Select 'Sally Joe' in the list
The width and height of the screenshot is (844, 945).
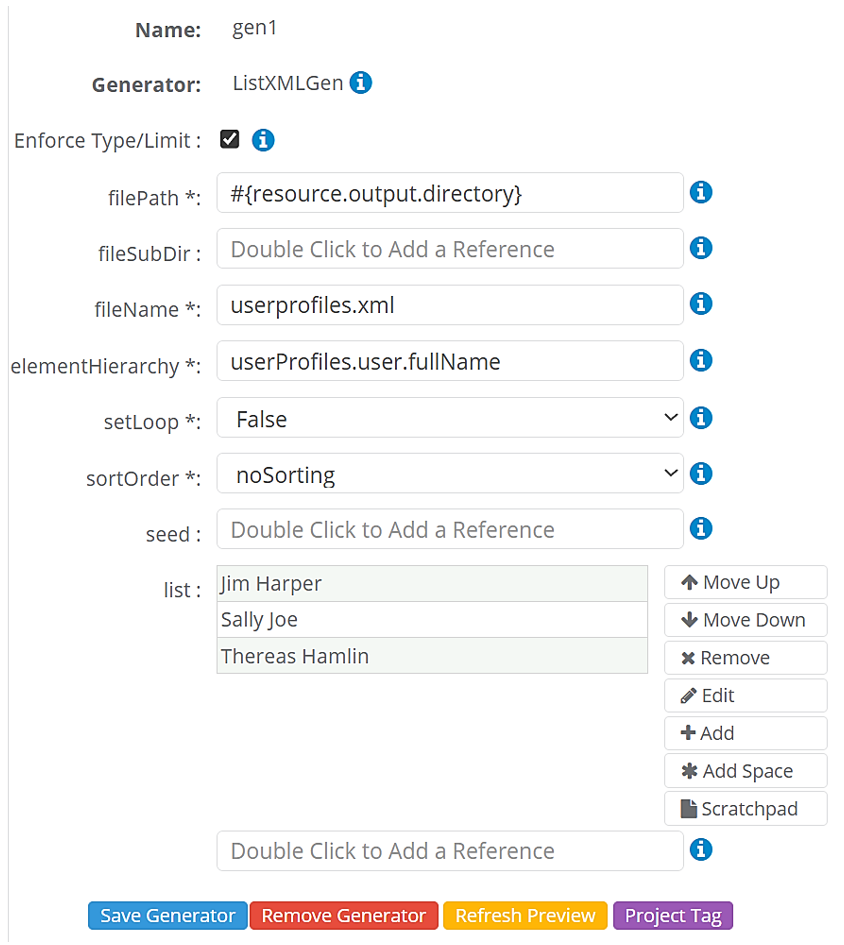tap(432, 620)
